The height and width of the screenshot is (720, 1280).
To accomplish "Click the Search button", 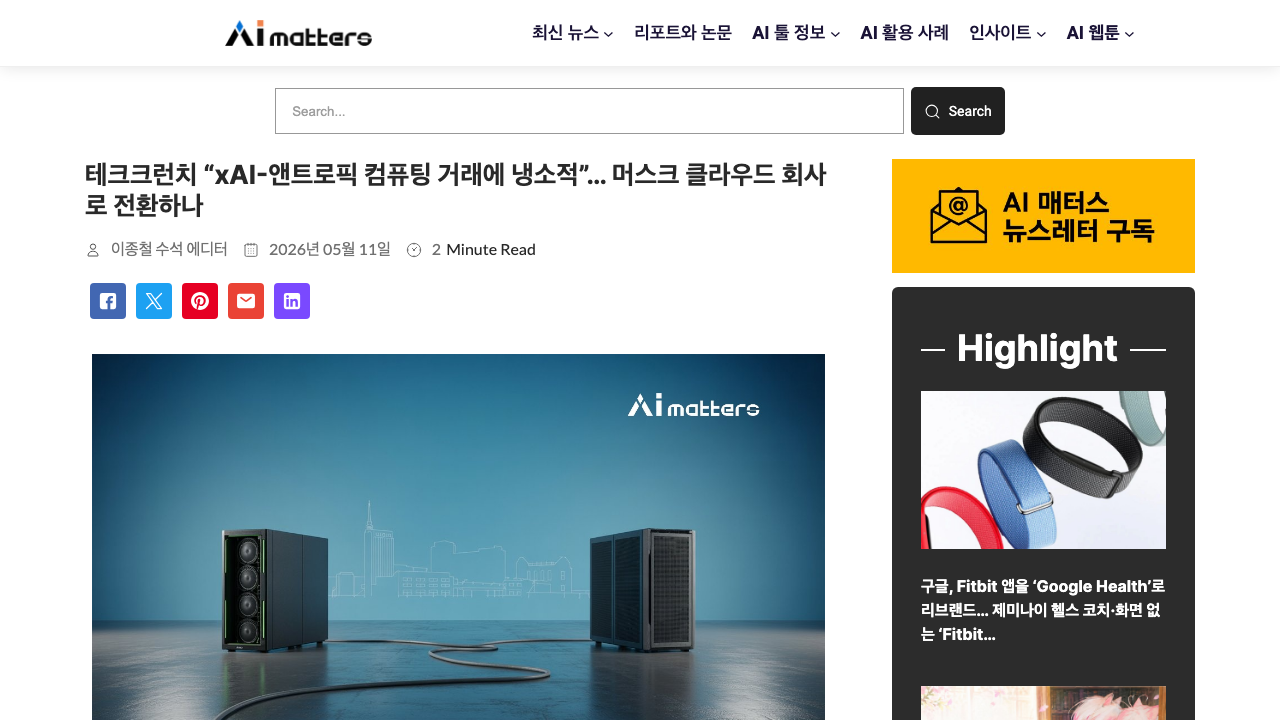I will [958, 111].
